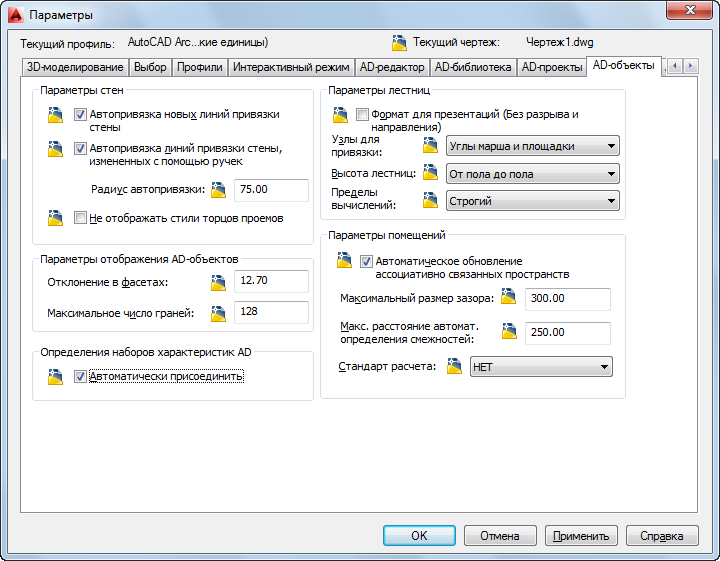720x561 pixels.
Task: Switch to AD-редактор tab
Action: (392, 67)
